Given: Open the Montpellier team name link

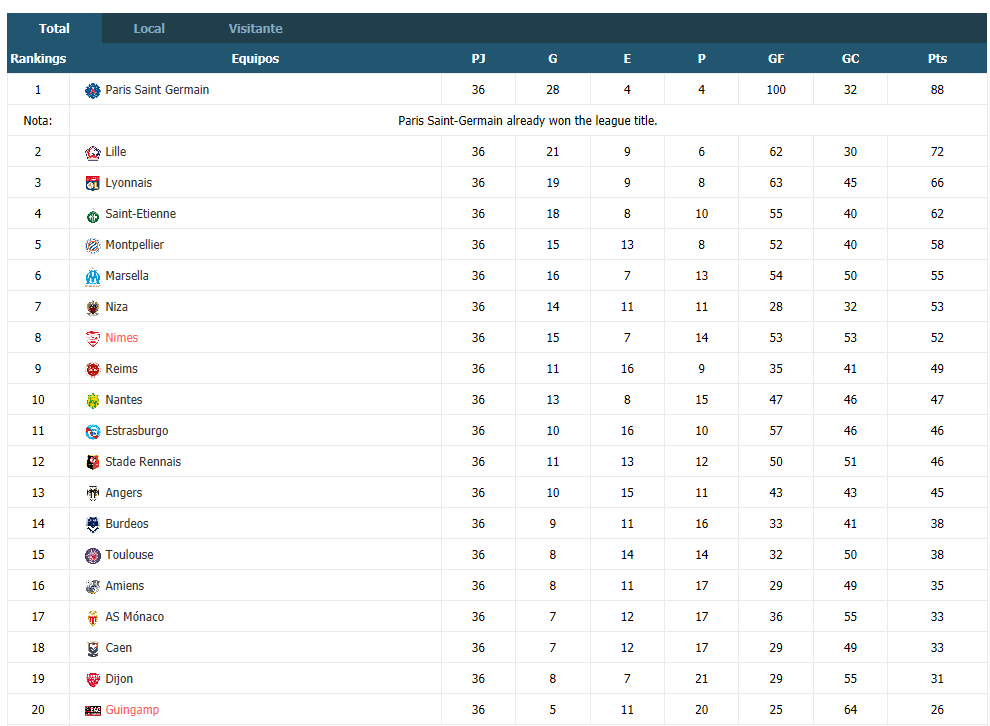Looking at the screenshot, I should 134,245.
